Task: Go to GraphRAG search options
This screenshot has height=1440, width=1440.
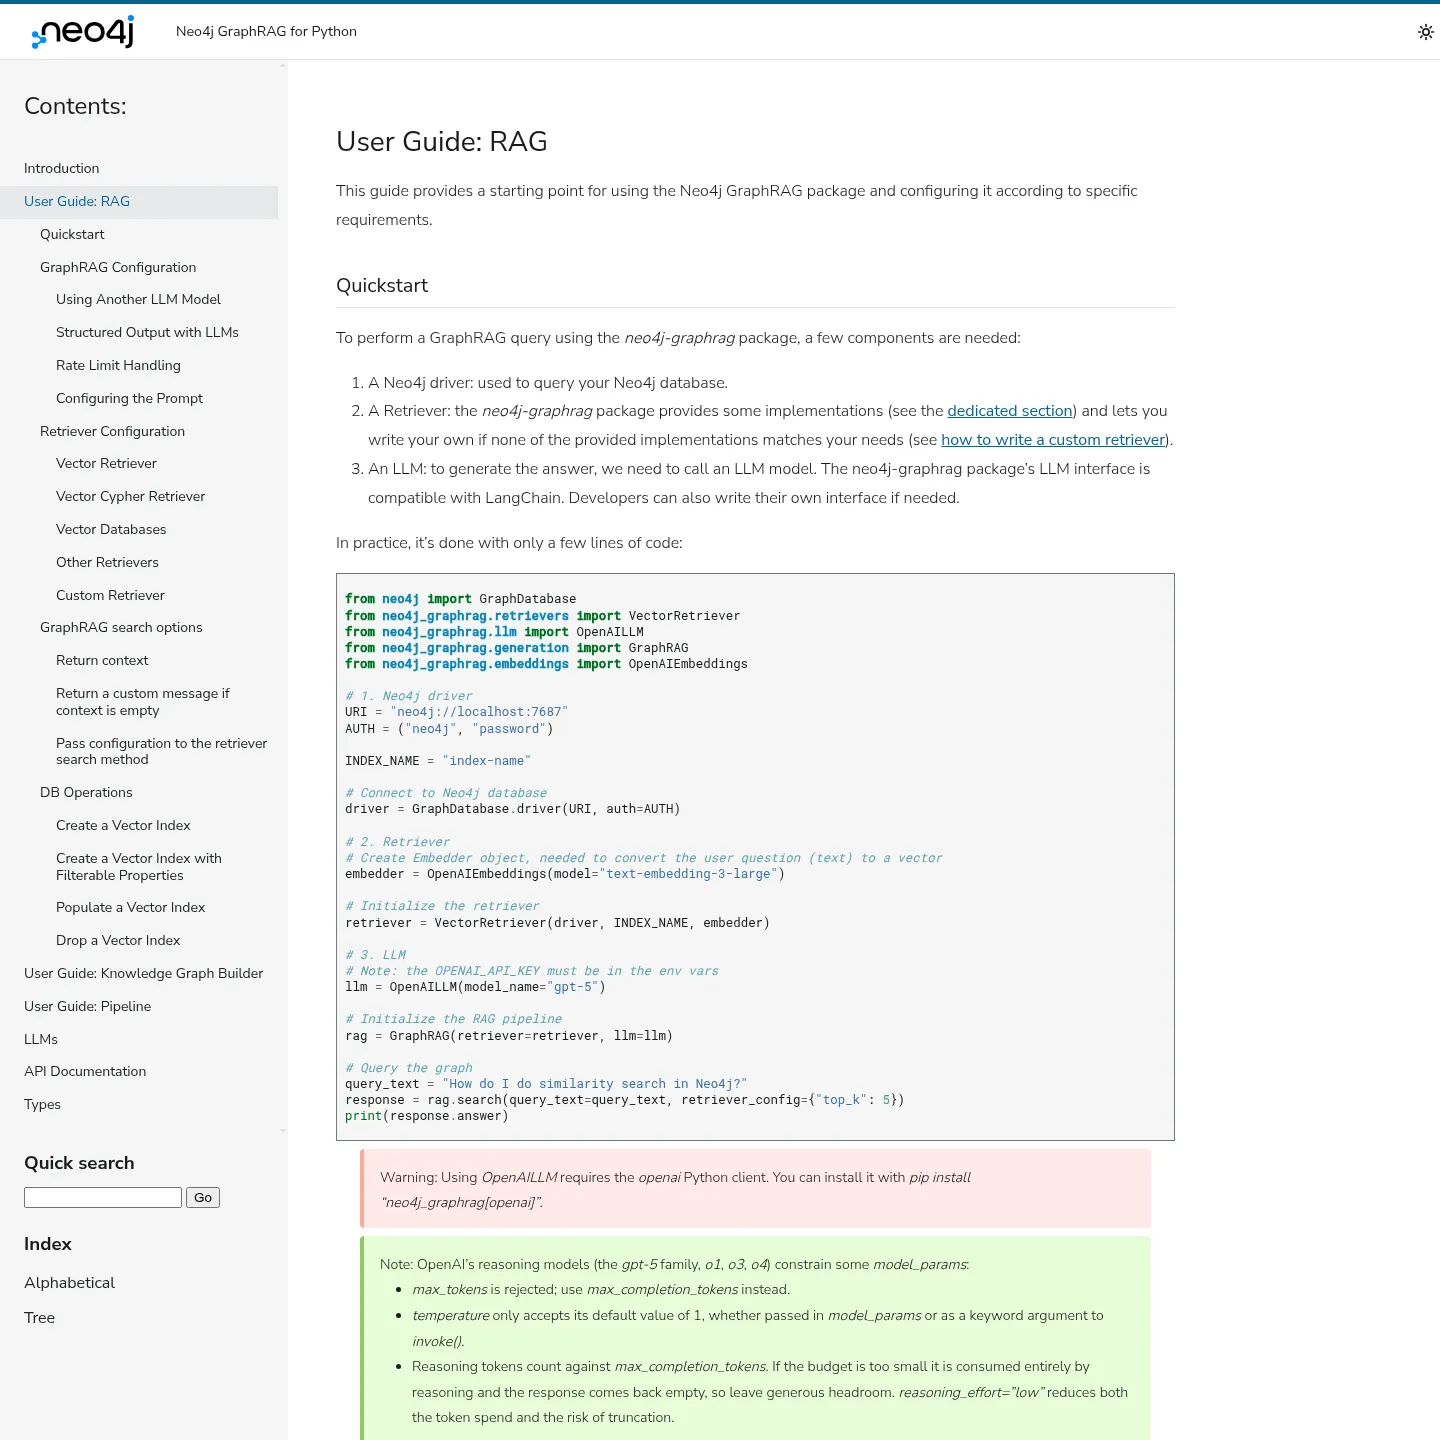Action: (121, 627)
